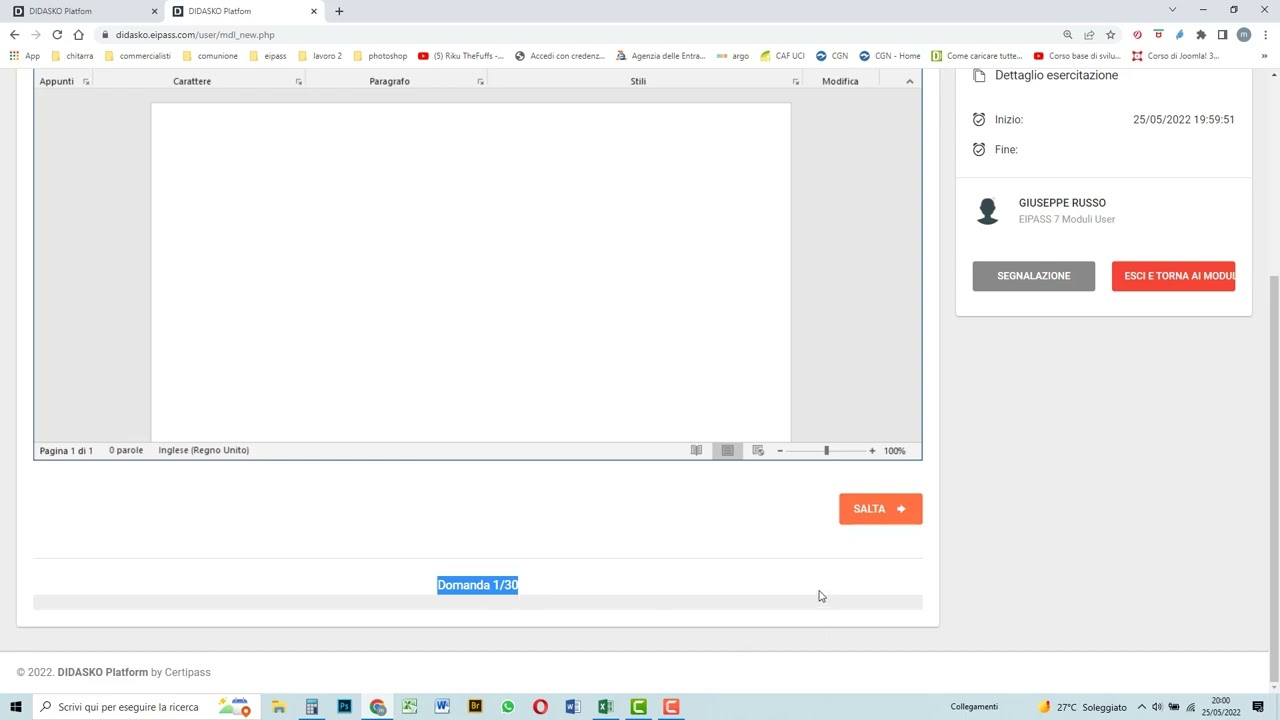The height and width of the screenshot is (720, 1280).
Task: Switch Word to Read Mode view
Action: [x=696, y=451]
